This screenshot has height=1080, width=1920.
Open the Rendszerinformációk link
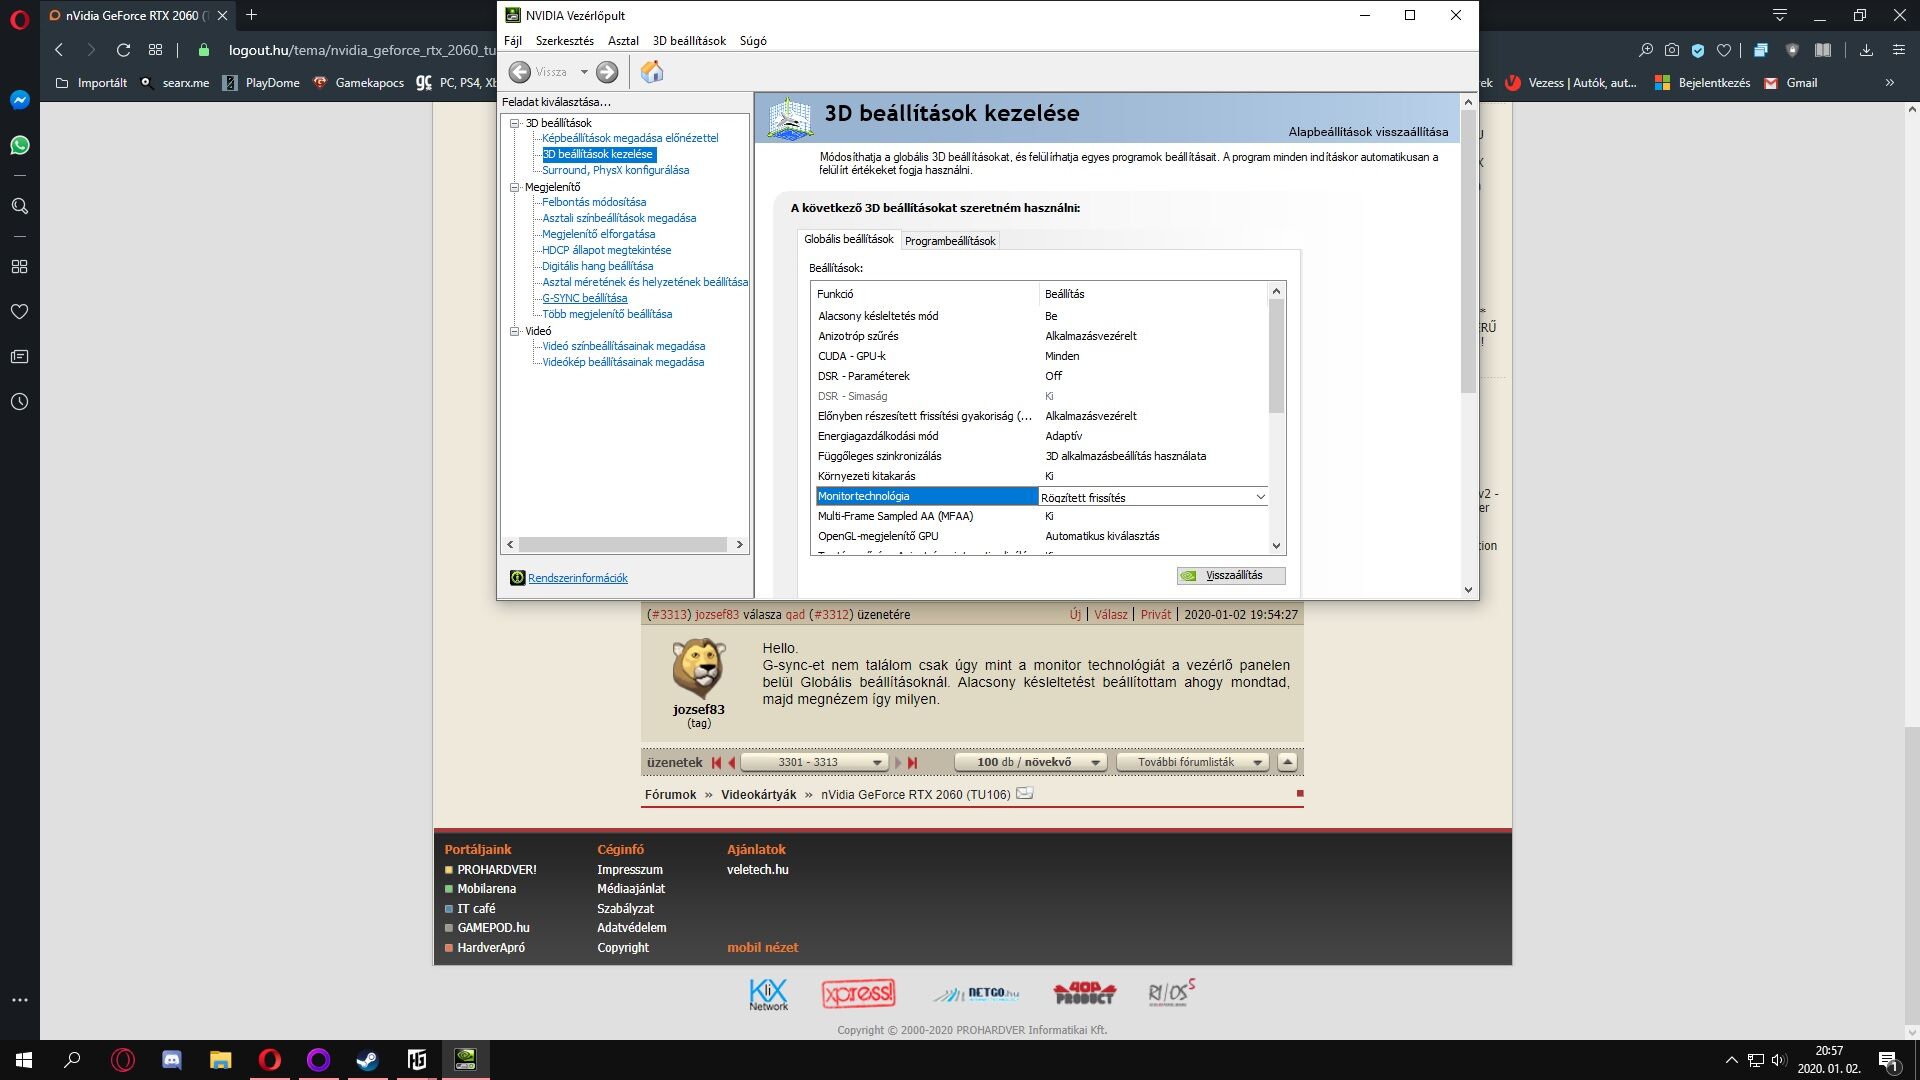click(x=578, y=578)
